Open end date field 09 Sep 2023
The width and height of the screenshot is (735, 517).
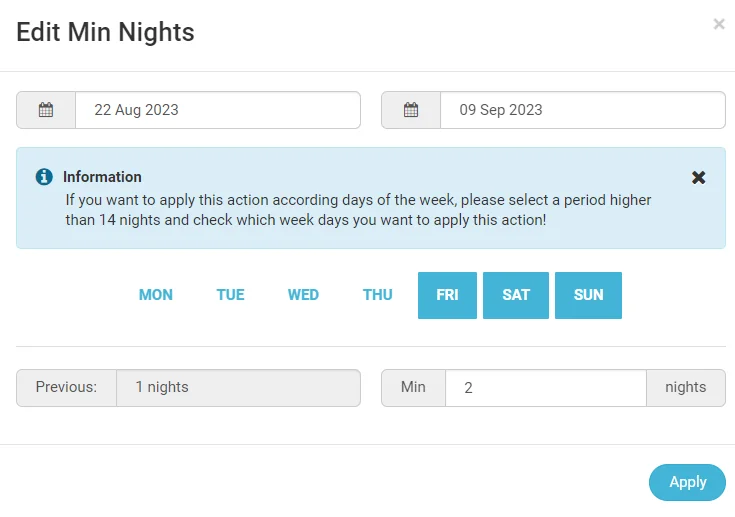[582, 110]
